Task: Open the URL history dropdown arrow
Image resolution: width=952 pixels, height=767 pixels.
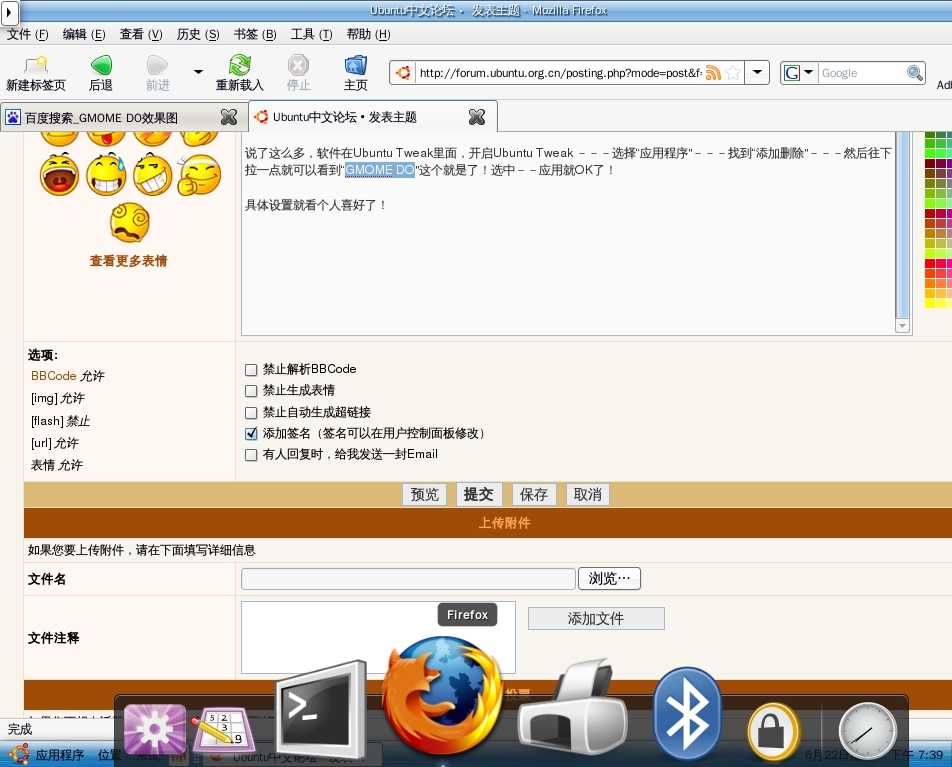Action: coord(757,72)
